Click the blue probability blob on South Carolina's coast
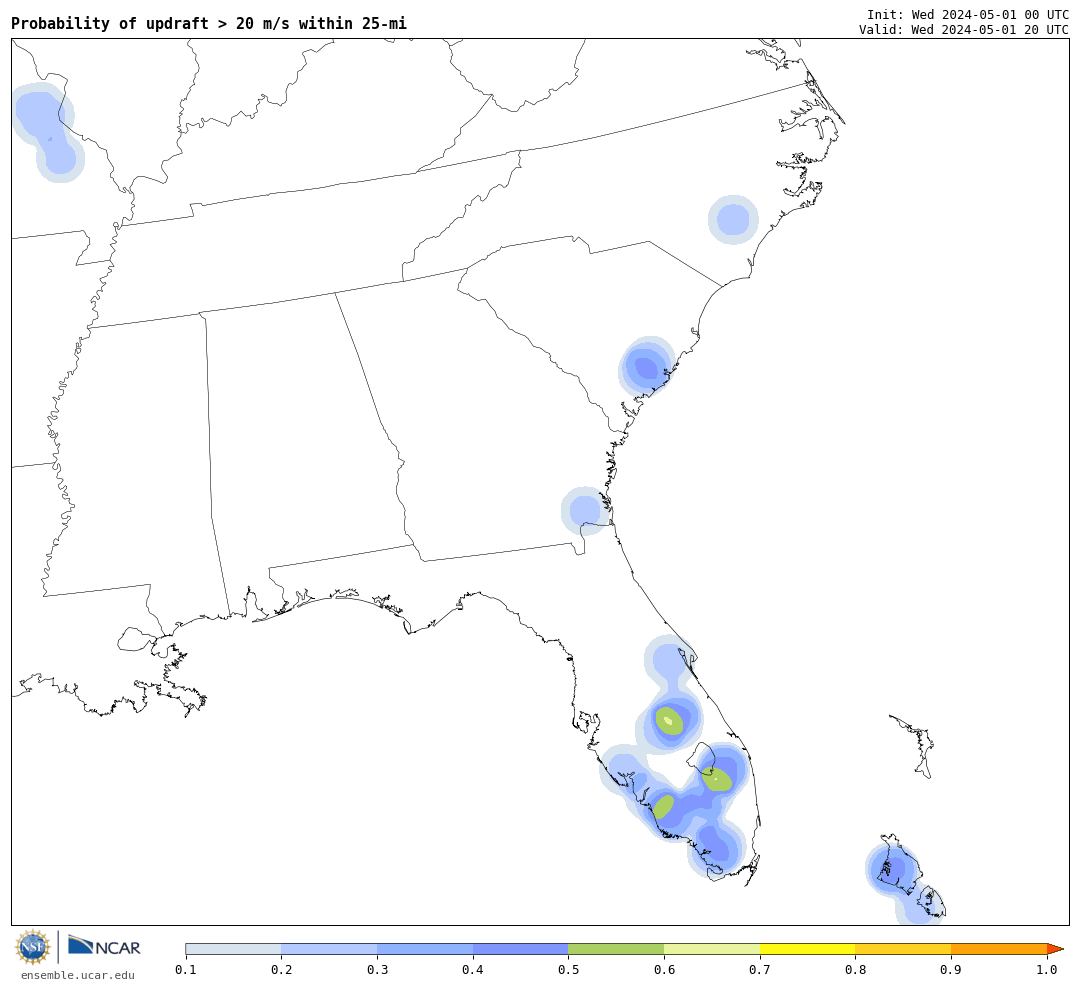This screenshot has height=988, width=1080. point(646,366)
